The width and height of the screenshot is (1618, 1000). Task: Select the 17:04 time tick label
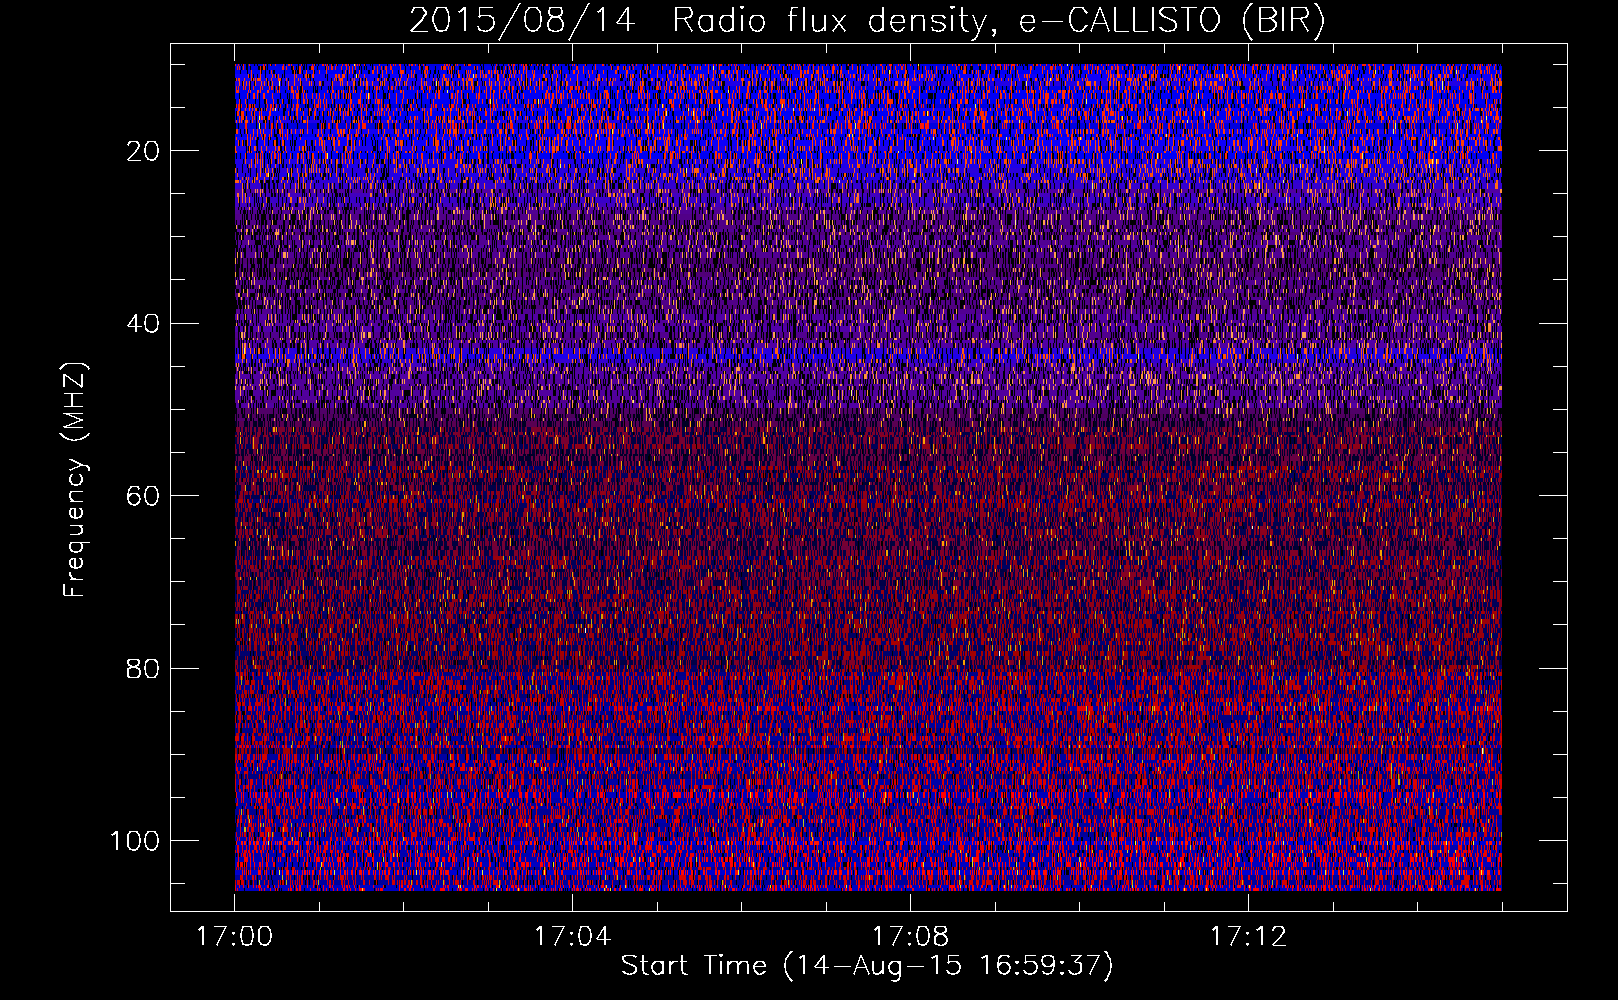click(x=572, y=937)
